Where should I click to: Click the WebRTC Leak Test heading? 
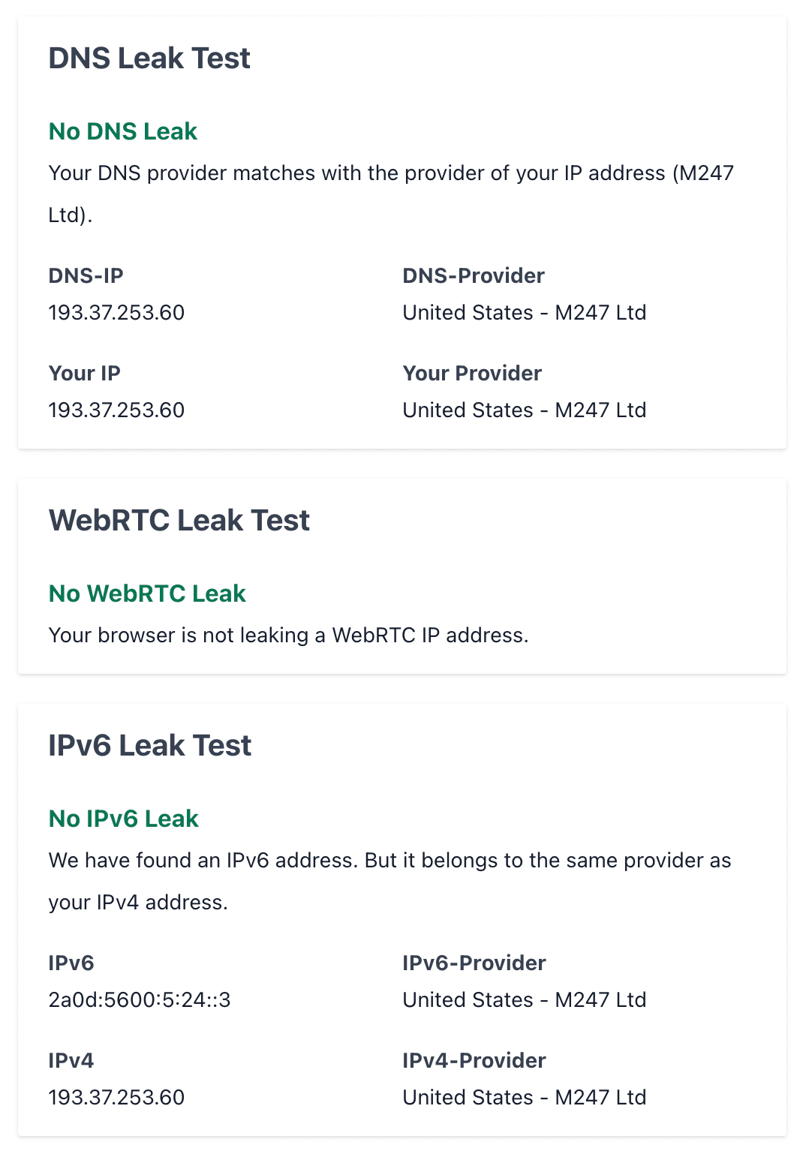(179, 520)
